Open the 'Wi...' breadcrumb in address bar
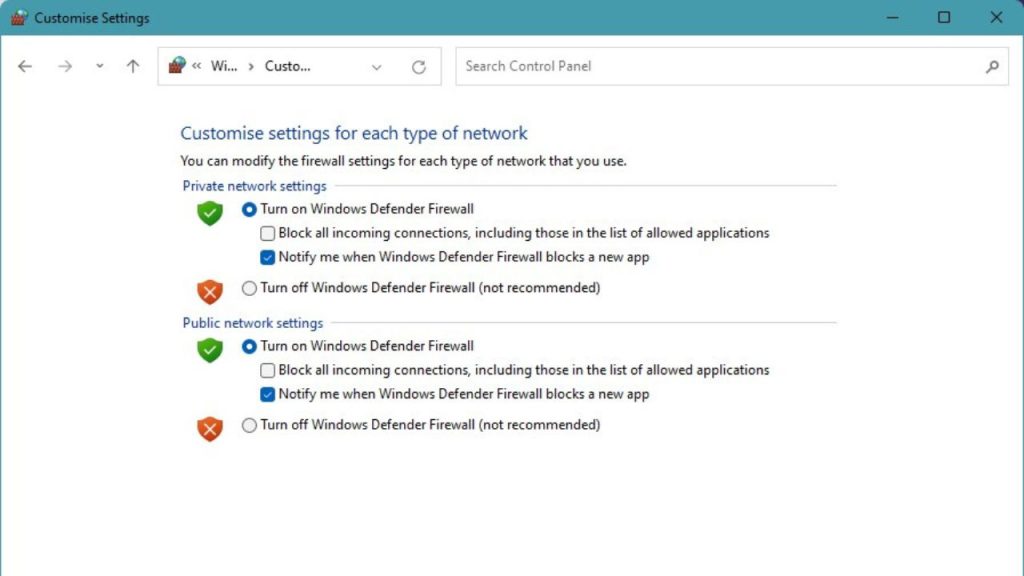 point(224,66)
